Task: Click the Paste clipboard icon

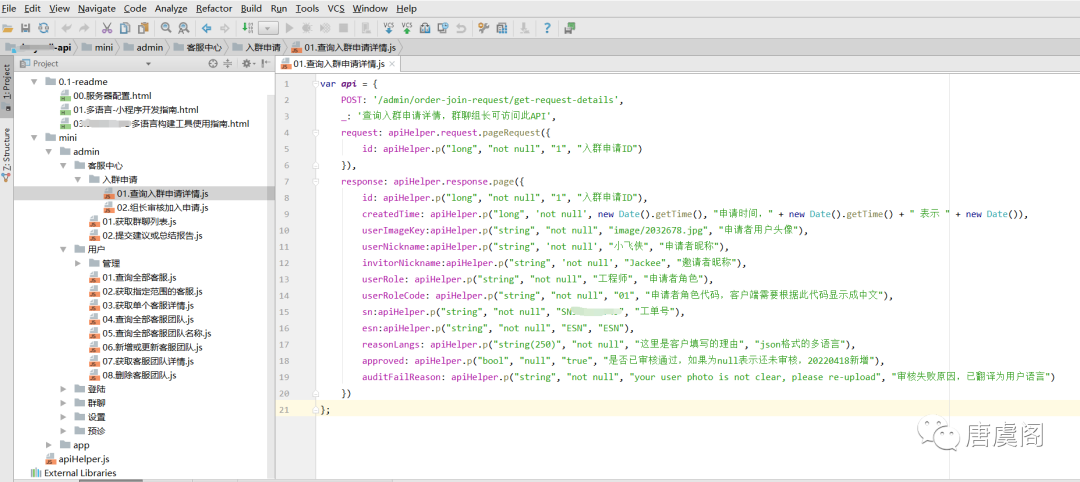Action: (x=143, y=28)
